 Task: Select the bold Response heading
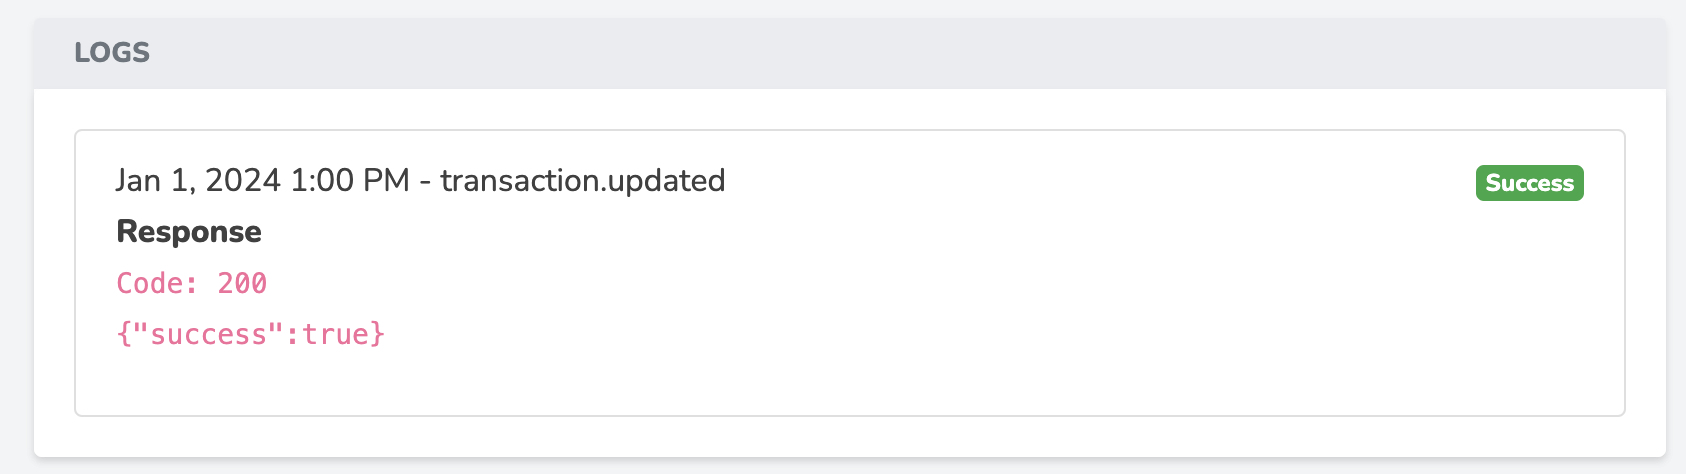tap(189, 232)
